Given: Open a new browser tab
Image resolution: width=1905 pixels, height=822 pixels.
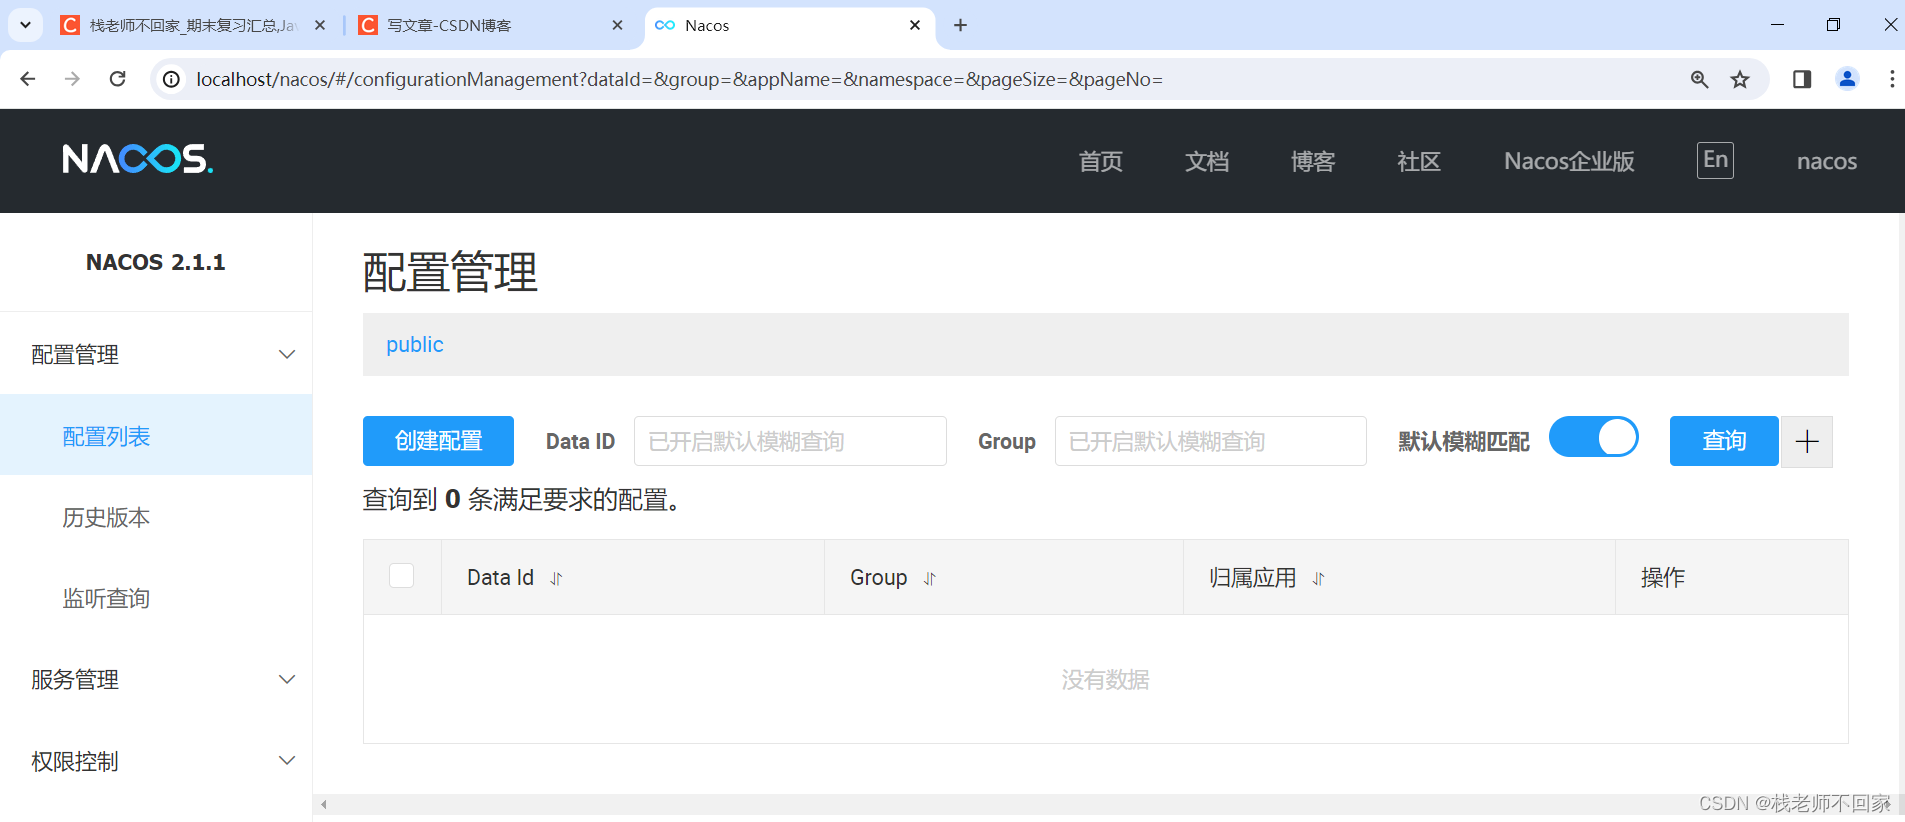Looking at the screenshot, I should click(x=960, y=25).
